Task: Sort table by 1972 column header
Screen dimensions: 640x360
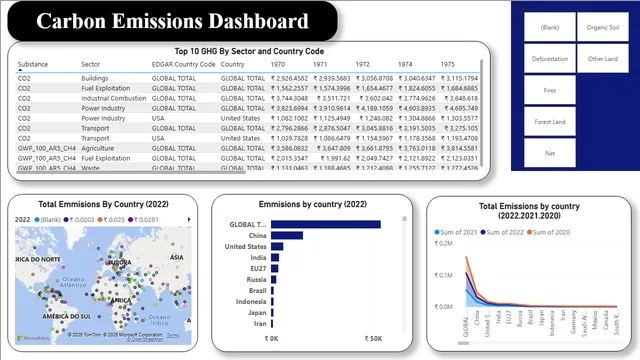Action: tap(362, 64)
